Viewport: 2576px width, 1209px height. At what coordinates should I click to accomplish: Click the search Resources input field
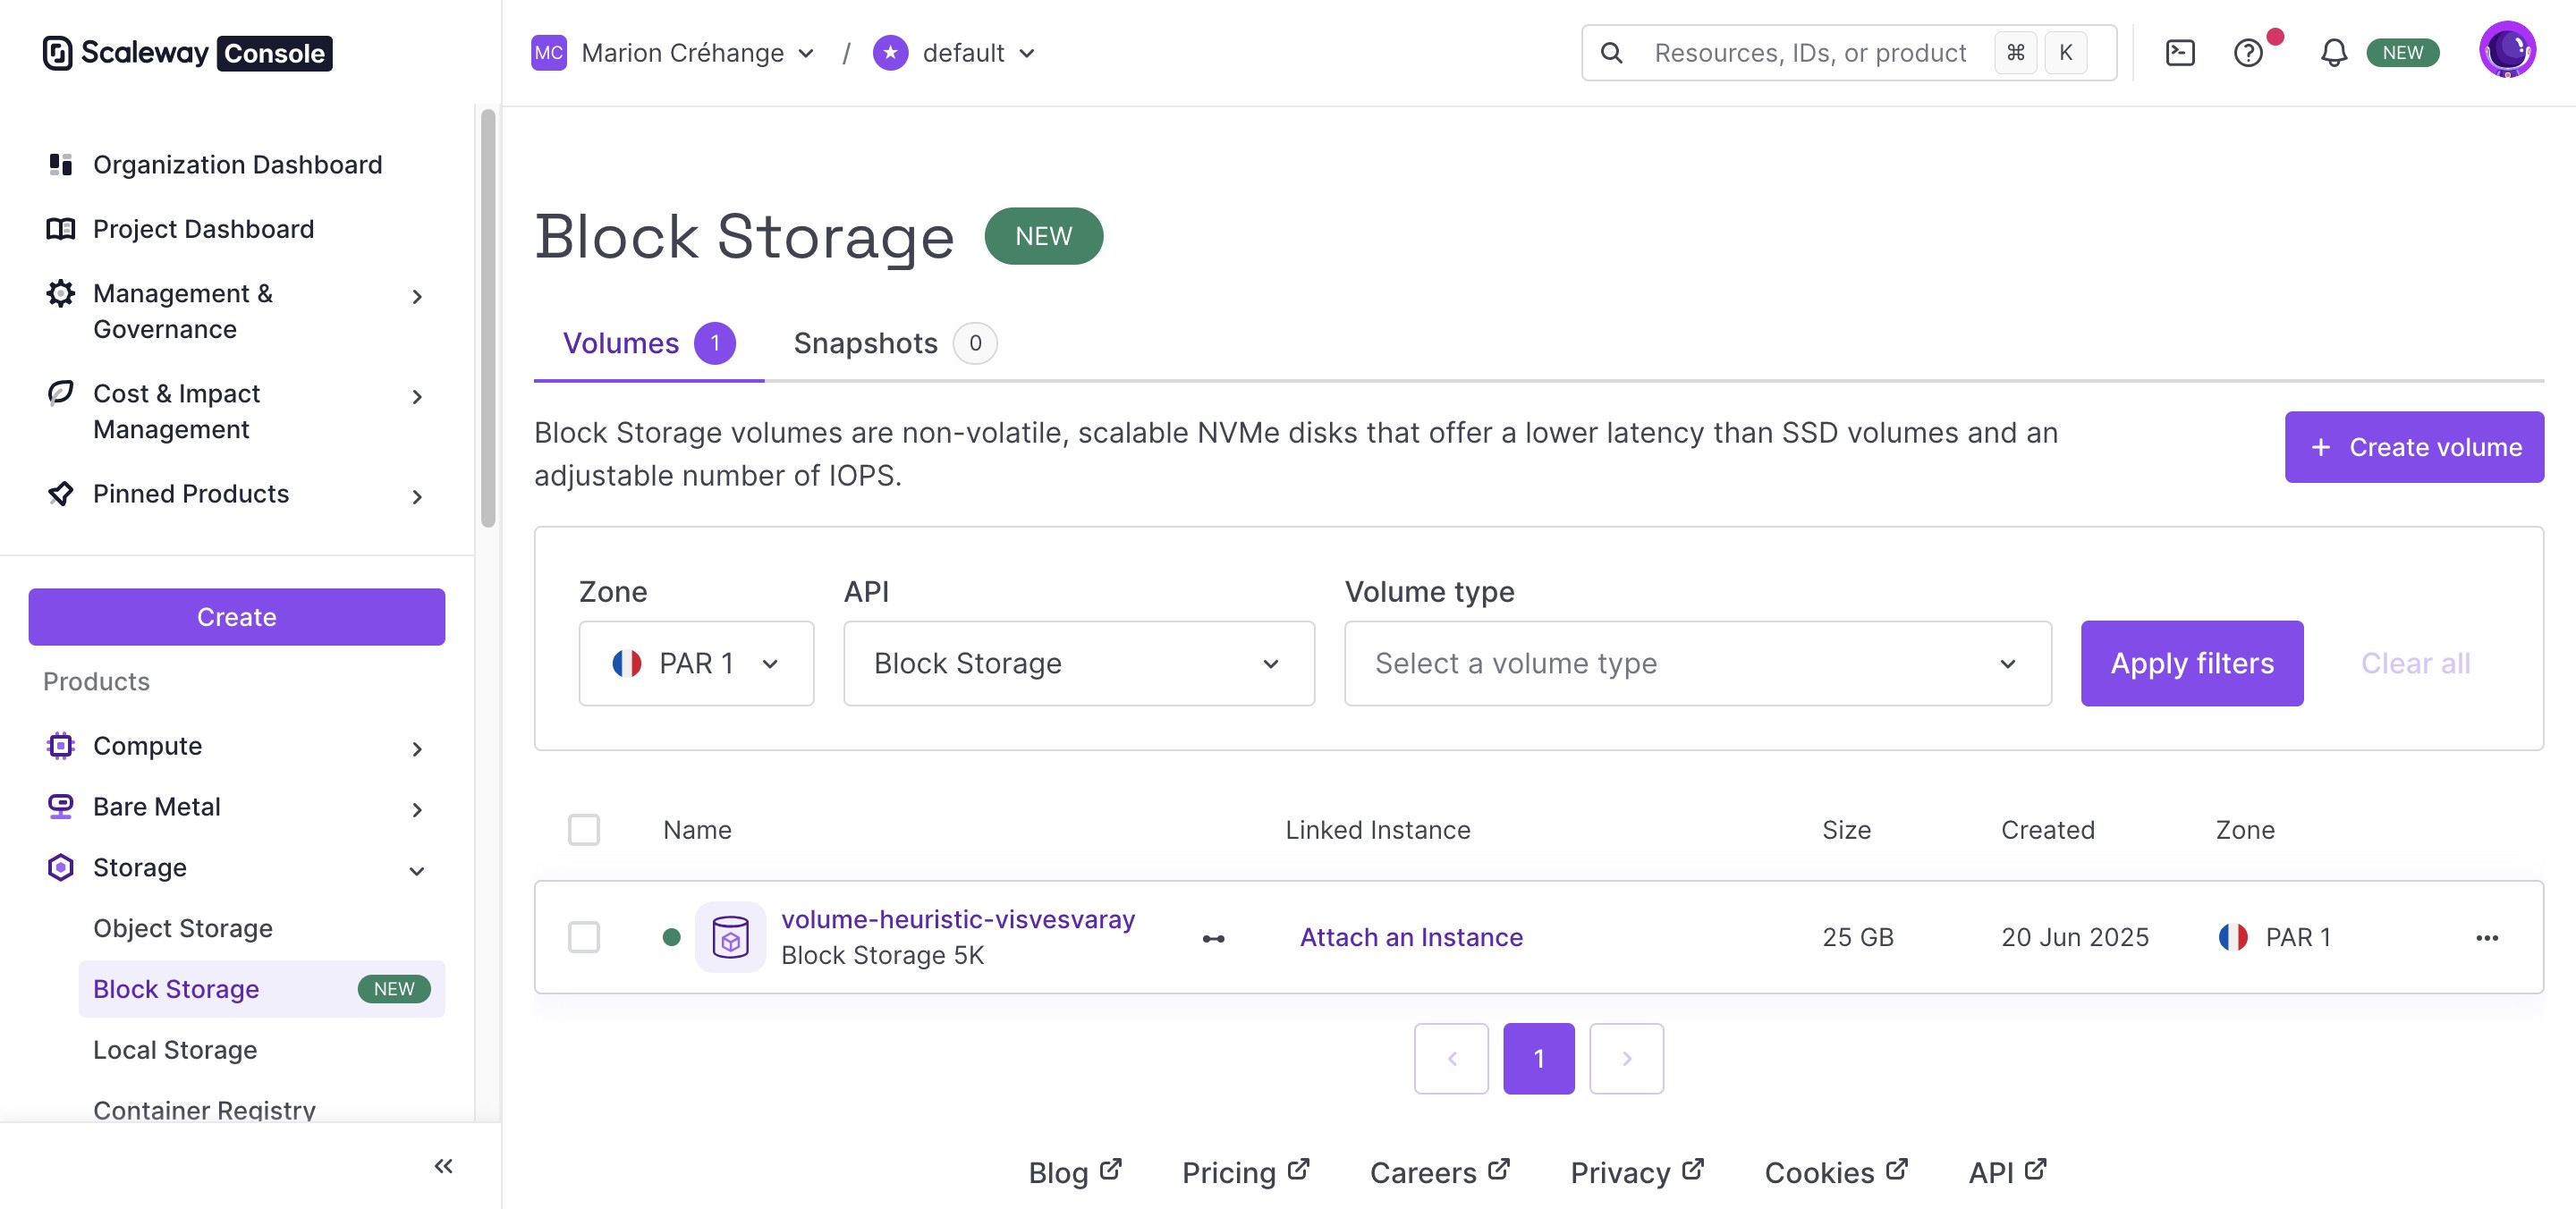click(x=1848, y=53)
